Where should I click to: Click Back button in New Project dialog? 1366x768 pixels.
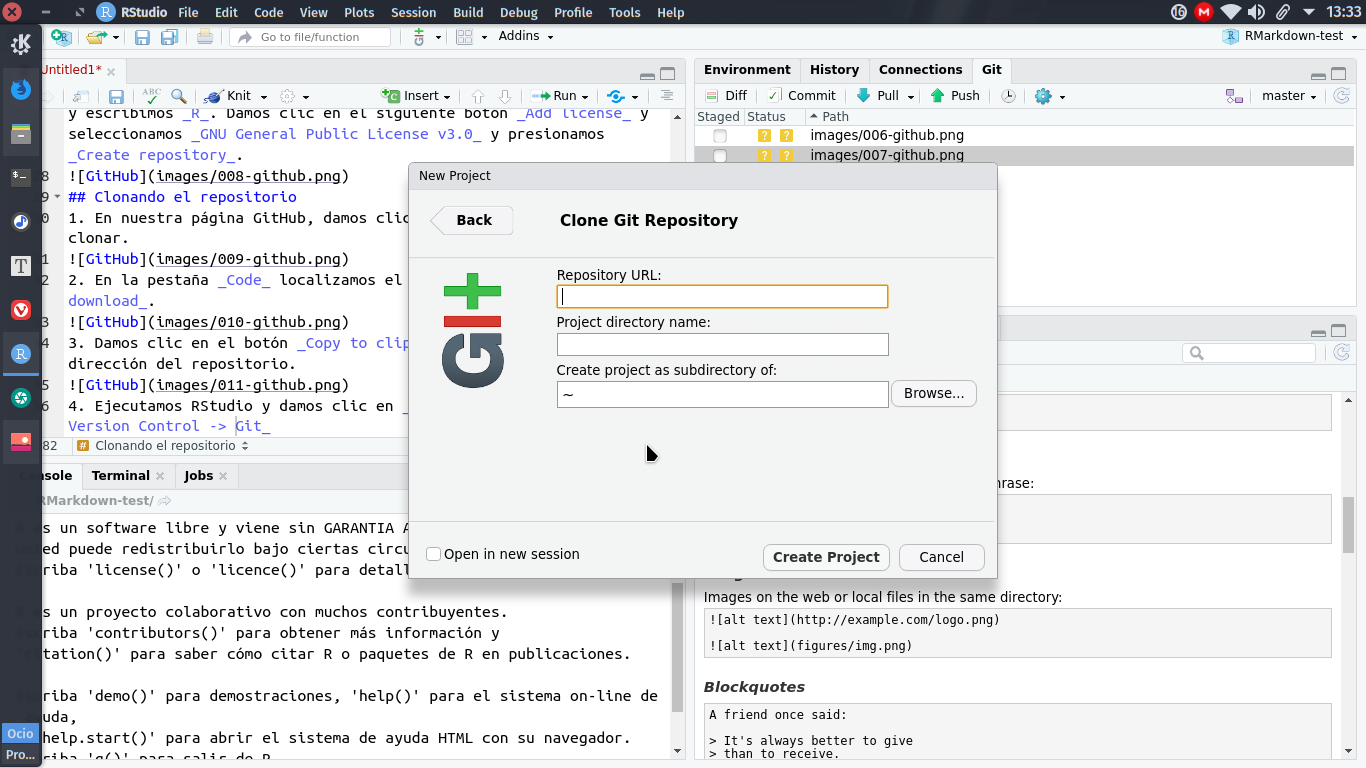(x=472, y=220)
